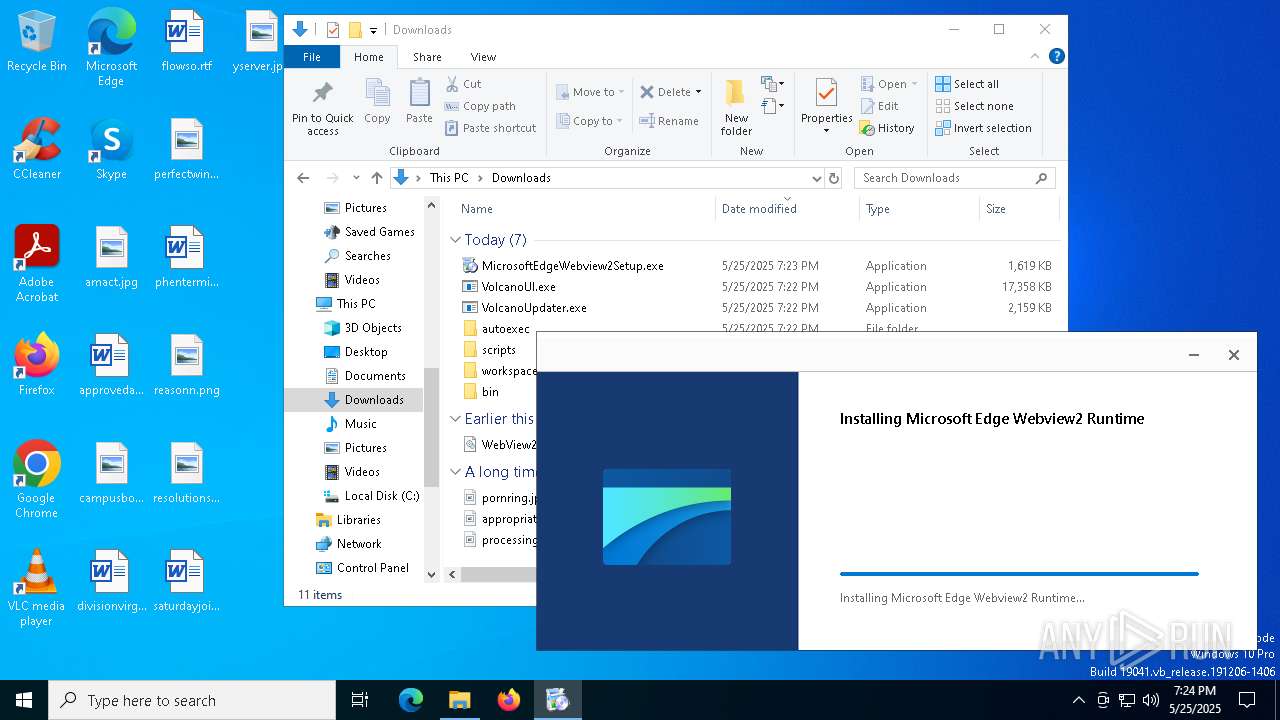
Task: Select Local Disk (C:) in navigation pane
Action: [371, 496]
